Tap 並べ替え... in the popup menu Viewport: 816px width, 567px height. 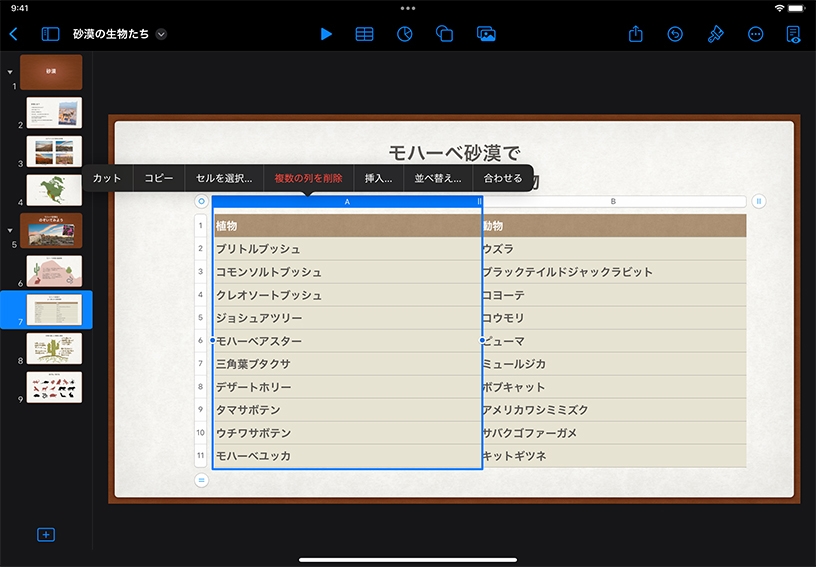[438, 178]
